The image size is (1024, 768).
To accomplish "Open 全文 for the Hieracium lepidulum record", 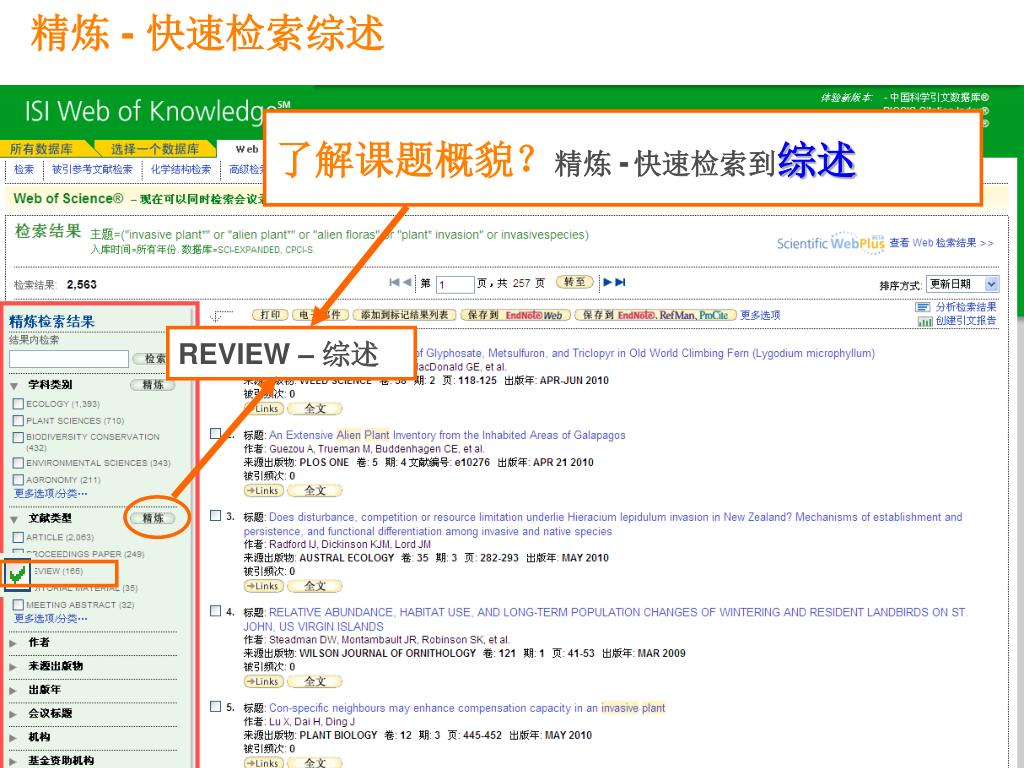I will (x=315, y=586).
